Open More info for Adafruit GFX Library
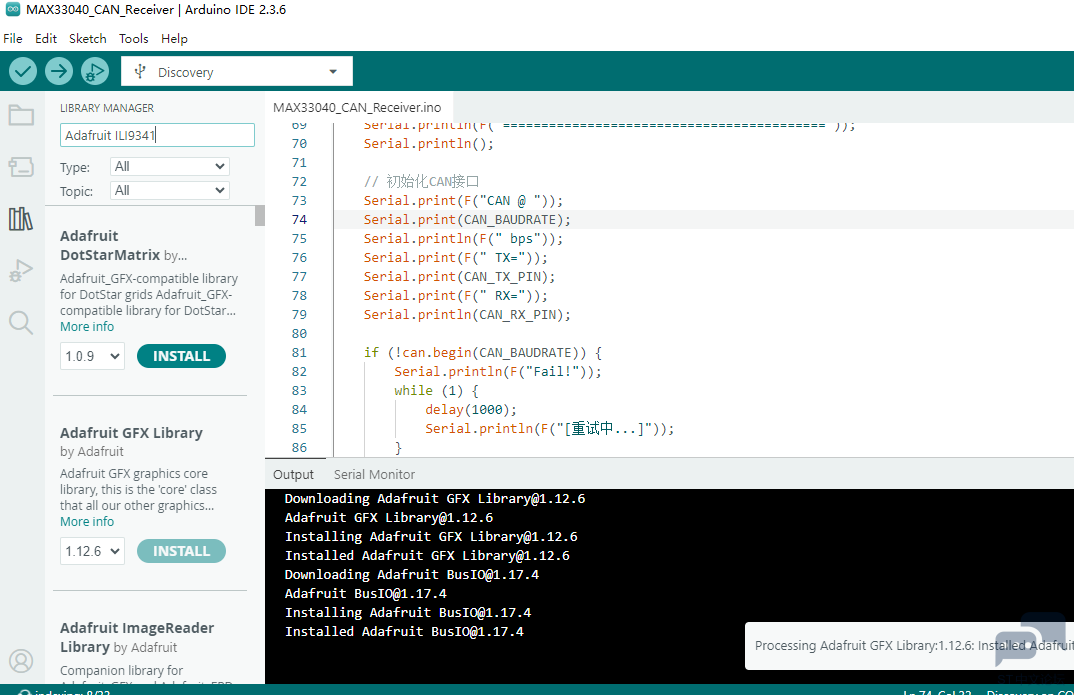 tap(87, 522)
